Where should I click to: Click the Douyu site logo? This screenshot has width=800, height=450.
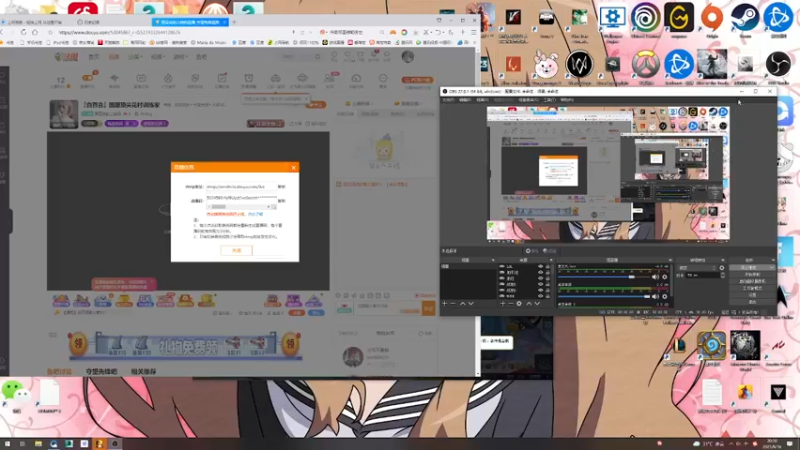point(66,57)
